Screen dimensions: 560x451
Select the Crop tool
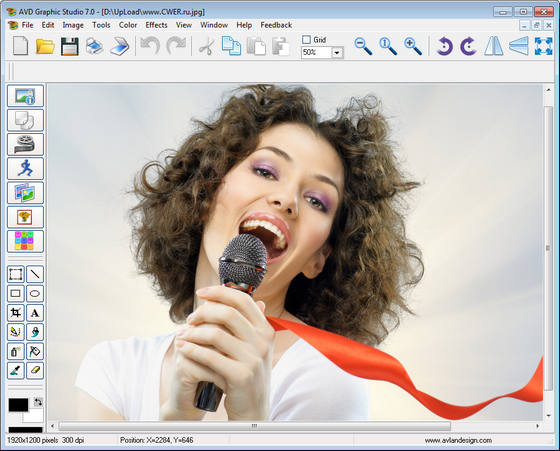(x=16, y=313)
